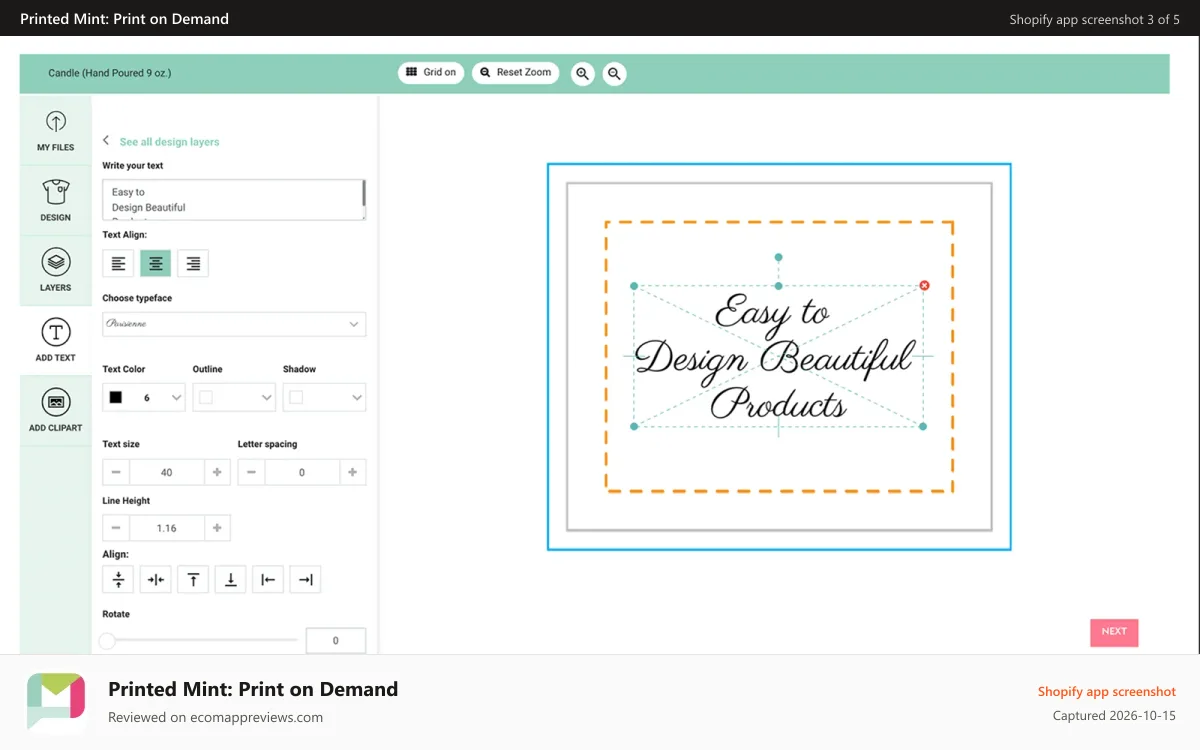
Task: Decrease letter spacing with minus button
Action: 251,472
